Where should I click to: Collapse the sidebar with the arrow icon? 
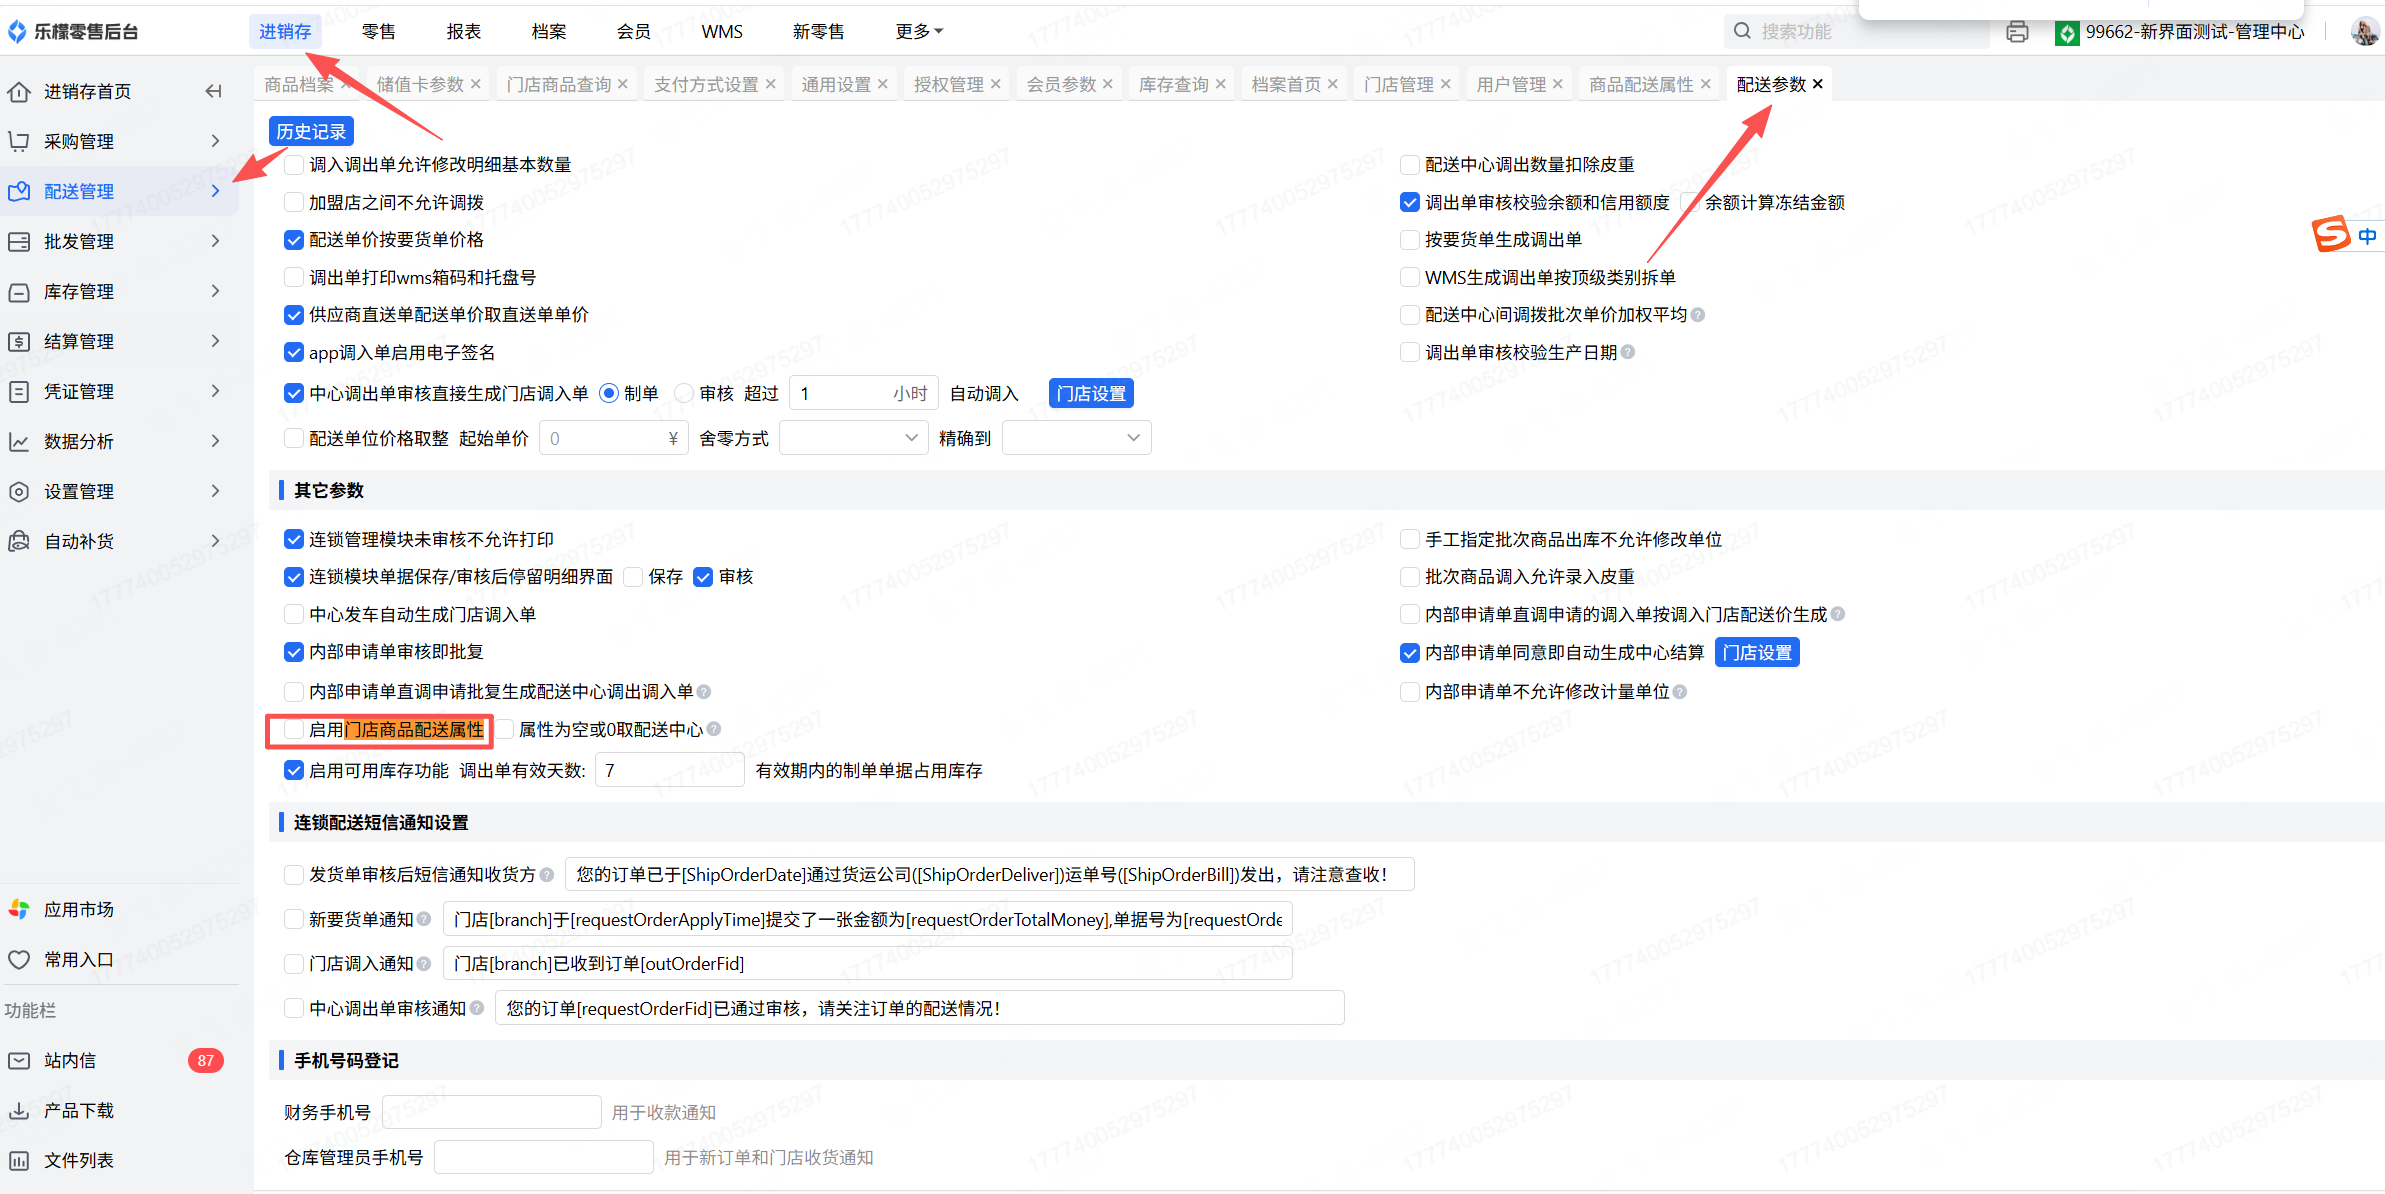tap(213, 91)
